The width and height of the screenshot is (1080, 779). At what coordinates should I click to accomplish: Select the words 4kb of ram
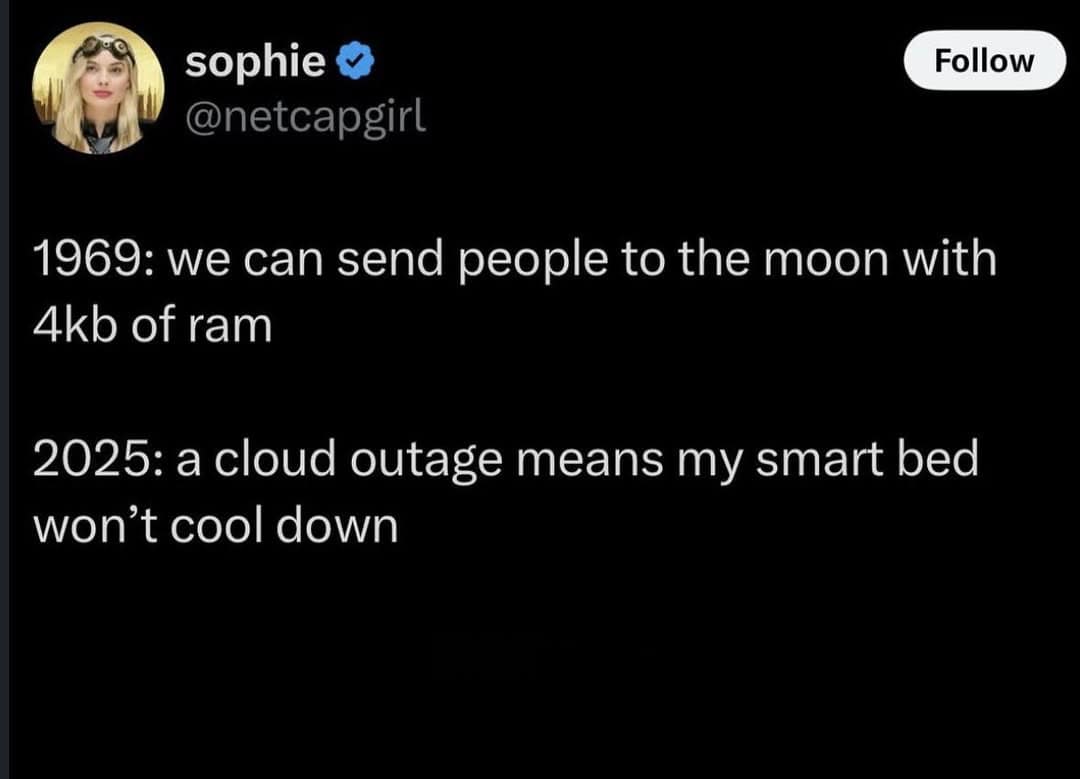pyautogui.click(x=152, y=322)
